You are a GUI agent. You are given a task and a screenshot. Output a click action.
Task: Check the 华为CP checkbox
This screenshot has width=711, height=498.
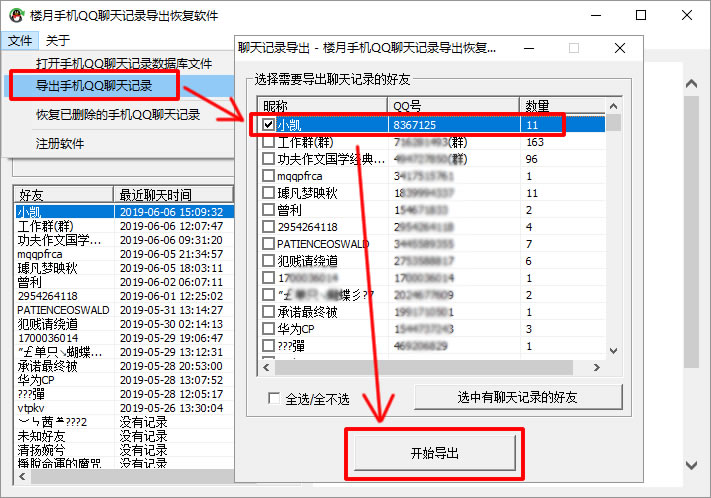pyautogui.click(x=268, y=329)
